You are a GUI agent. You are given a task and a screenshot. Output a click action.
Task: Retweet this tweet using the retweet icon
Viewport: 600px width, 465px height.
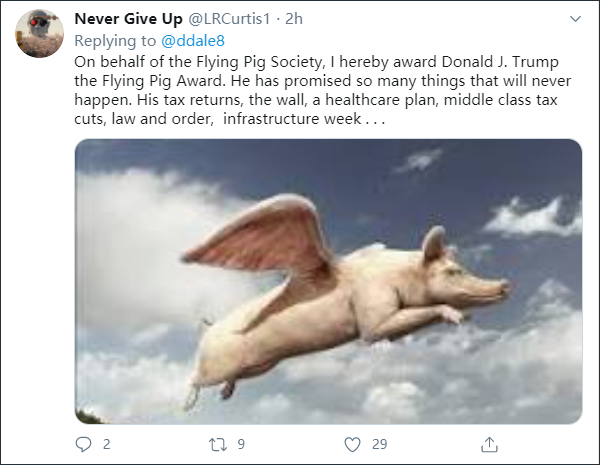tap(218, 443)
